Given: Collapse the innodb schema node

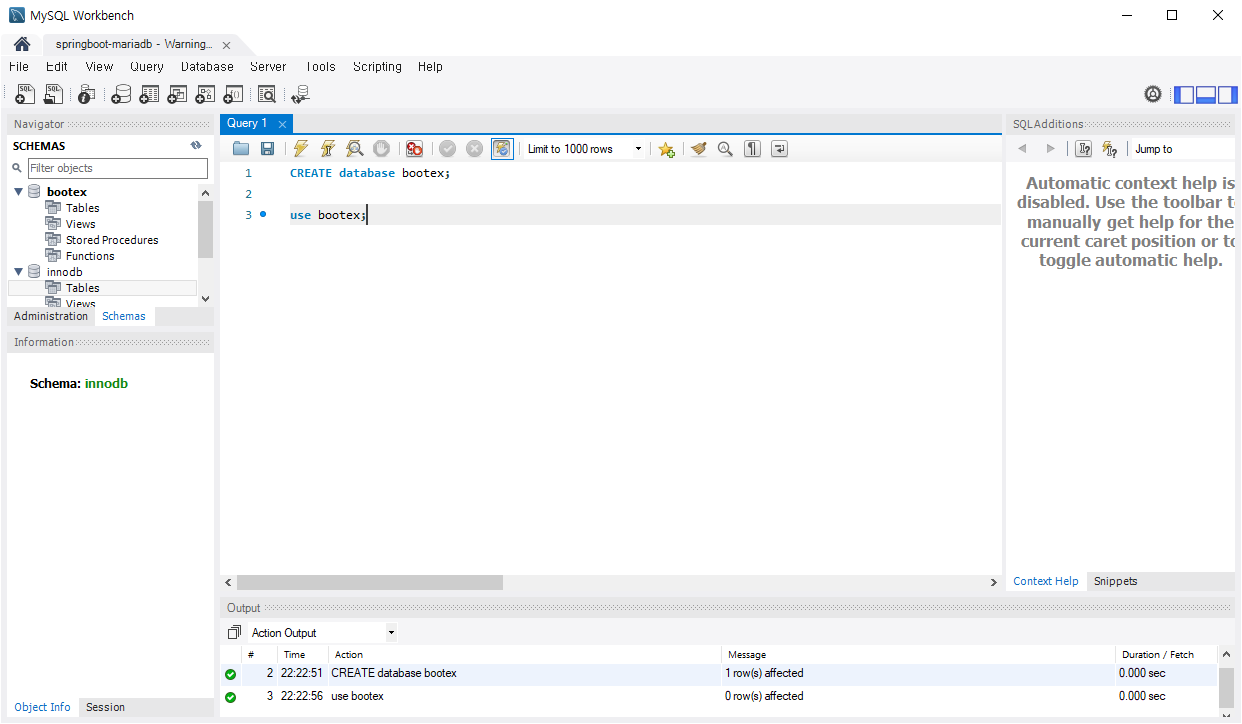Looking at the screenshot, I should click(18, 272).
